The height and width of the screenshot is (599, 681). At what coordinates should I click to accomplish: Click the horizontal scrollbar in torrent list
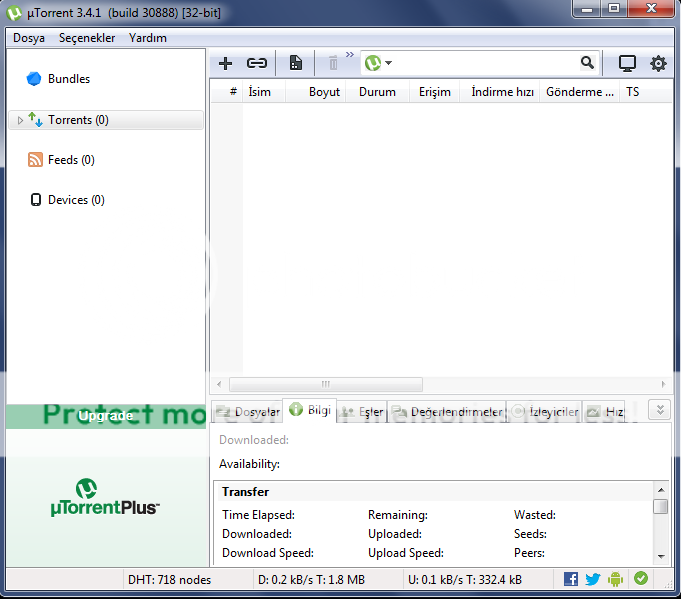point(325,384)
